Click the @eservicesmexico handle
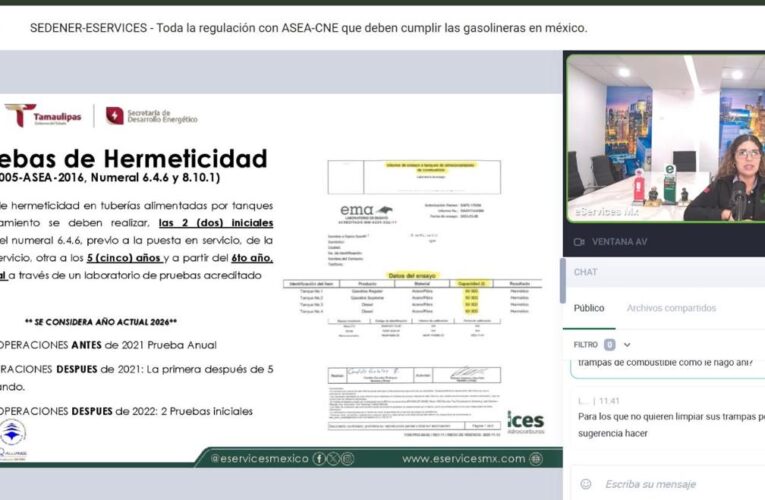The image size is (765, 500). 260,459
